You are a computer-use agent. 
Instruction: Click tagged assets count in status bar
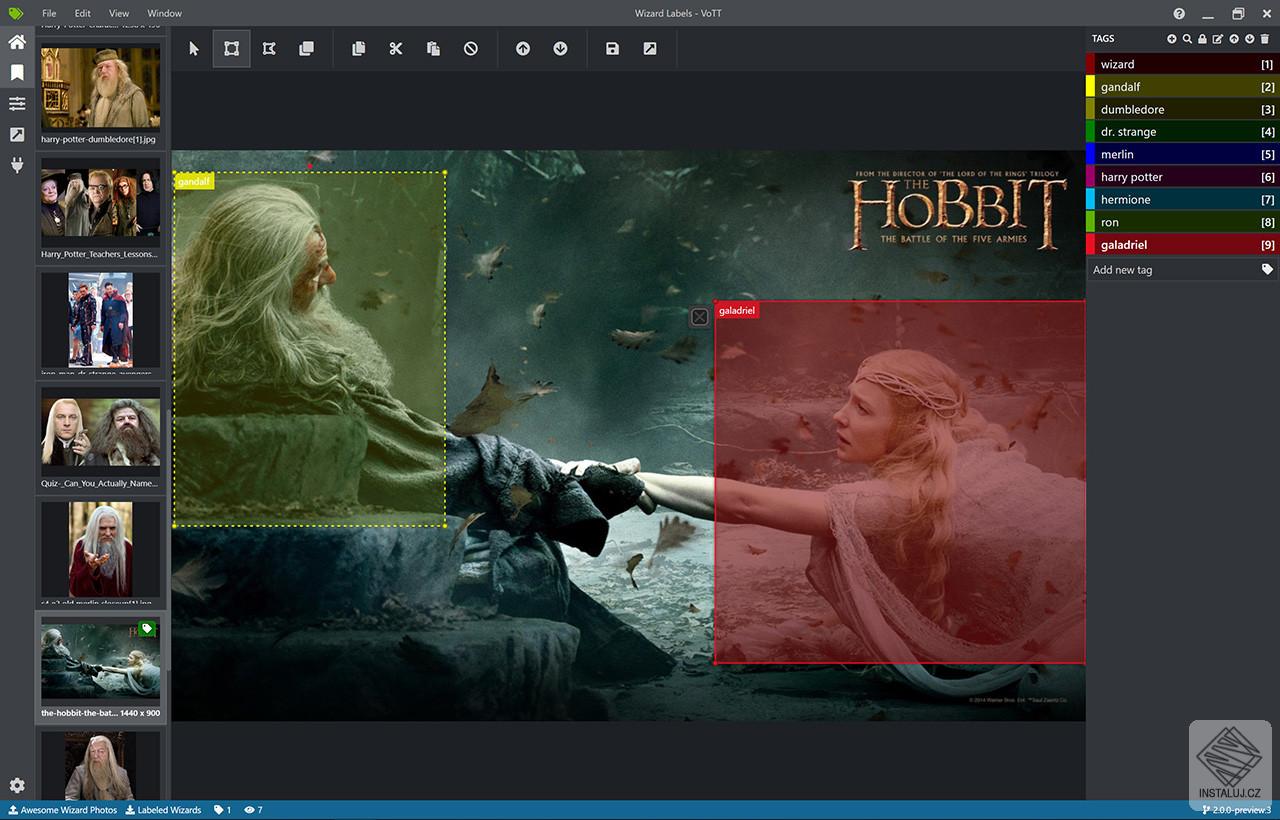pyautogui.click(x=223, y=810)
